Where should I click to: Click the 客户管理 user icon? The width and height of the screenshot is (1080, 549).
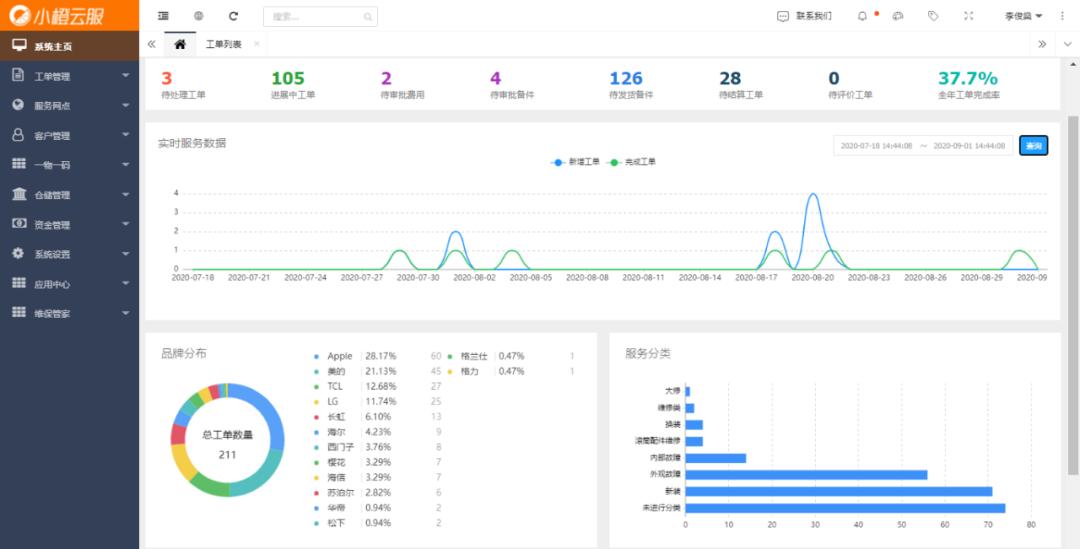pyautogui.click(x=19, y=135)
